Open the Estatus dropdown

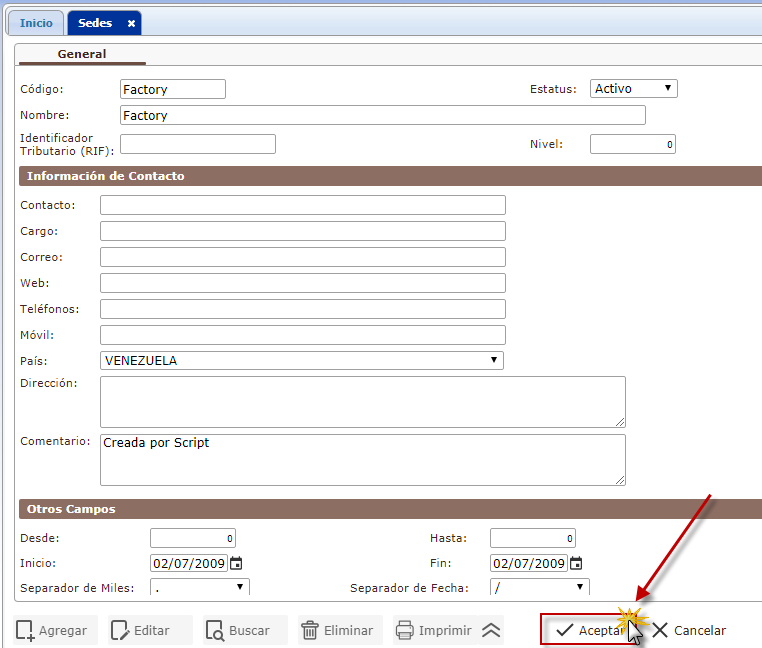pyautogui.click(x=634, y=88)
